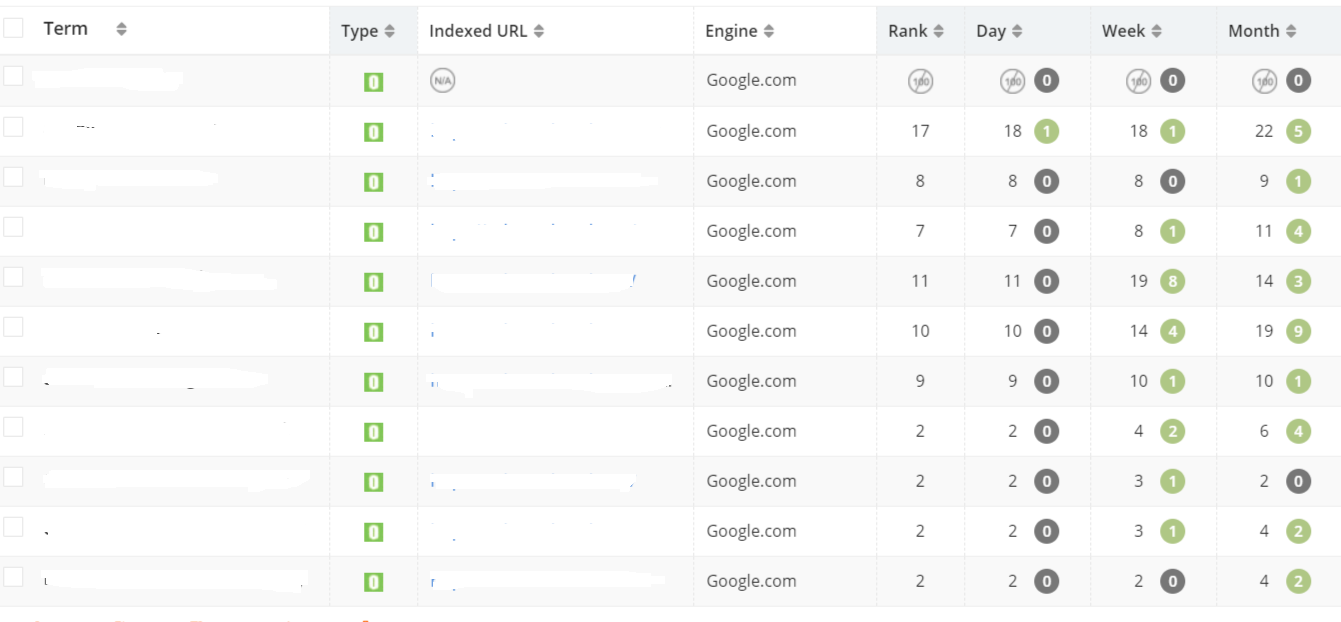Sort table by Term column arrows
The image size is (1341, 622).
coord(121,29)
